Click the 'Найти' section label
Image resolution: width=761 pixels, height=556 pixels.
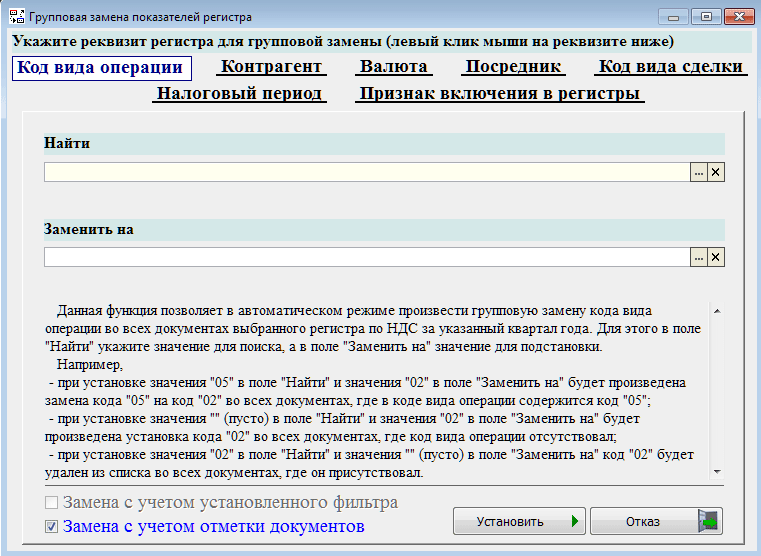(x=67, y=144)
